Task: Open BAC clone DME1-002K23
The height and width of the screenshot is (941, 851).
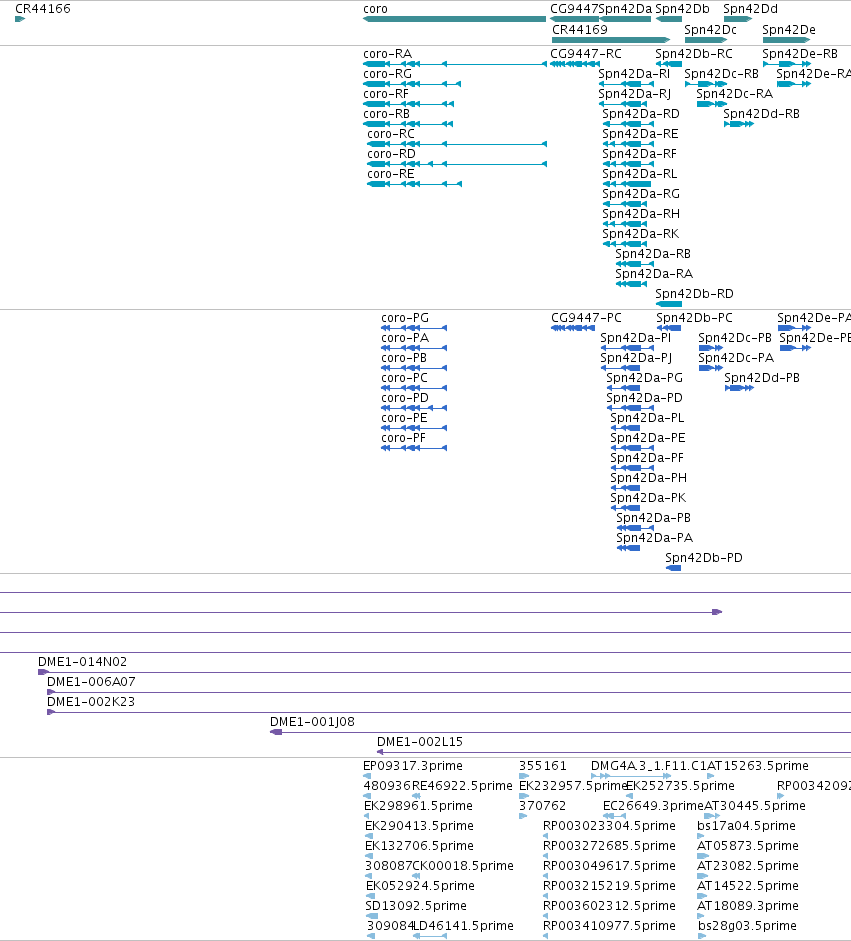Action: point(449,712)
